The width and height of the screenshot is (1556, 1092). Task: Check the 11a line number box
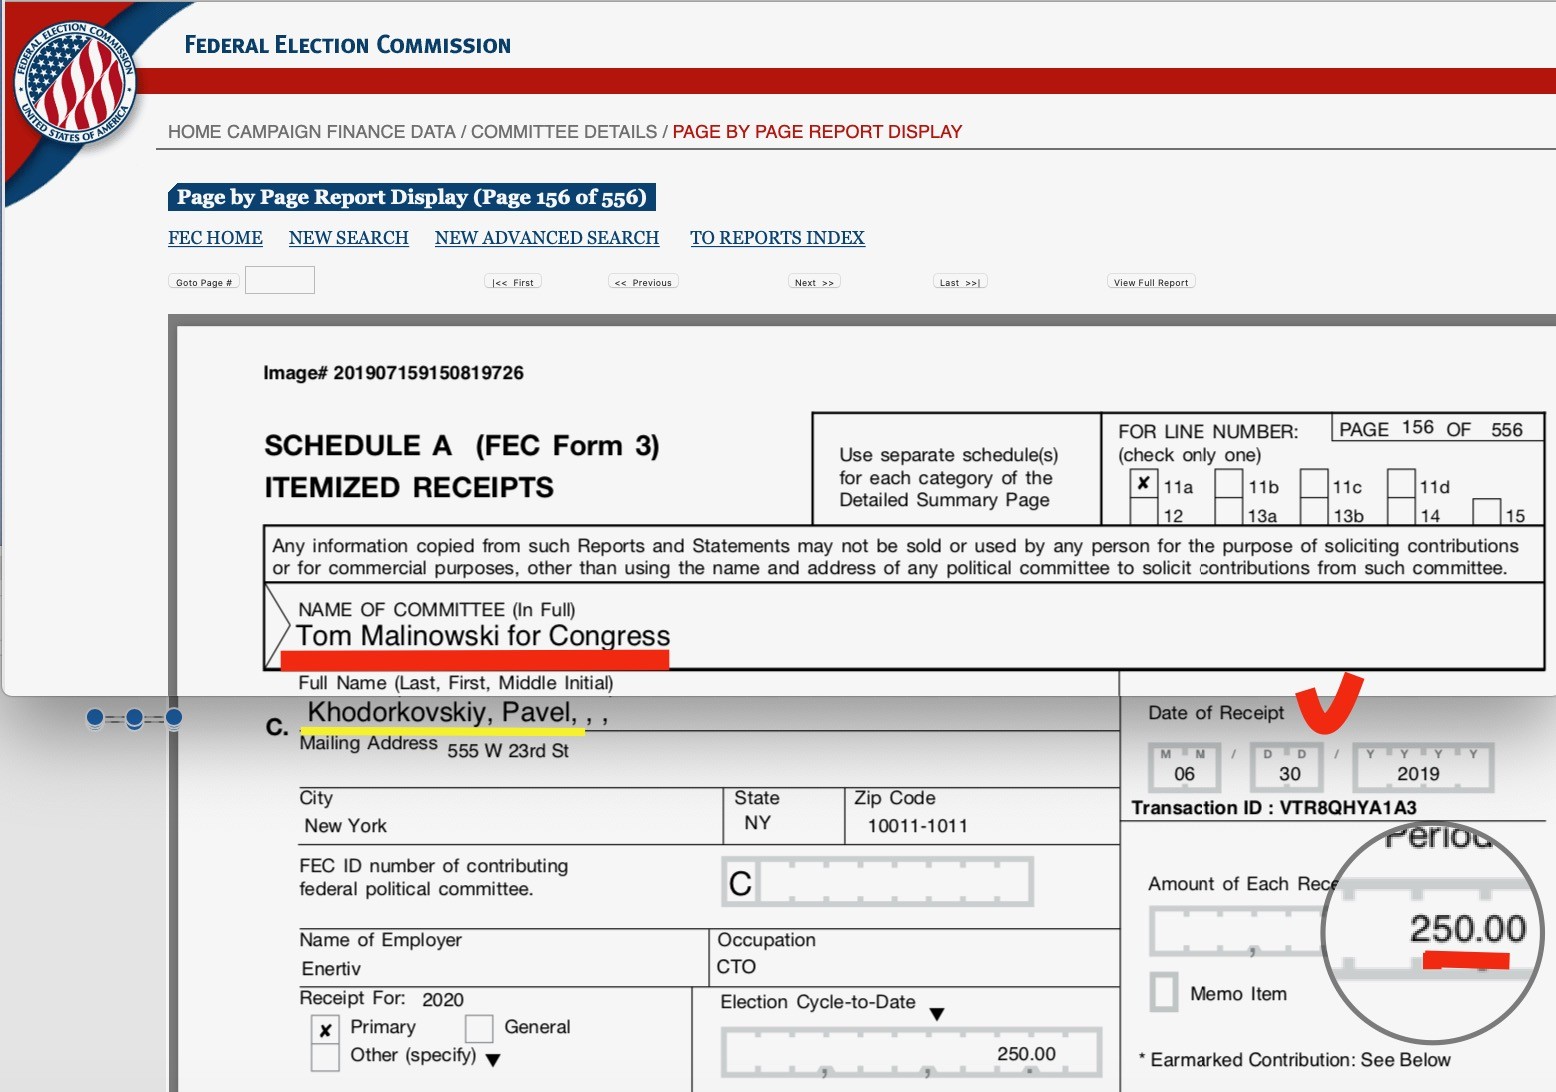pyautogui.click(x=1143, y=483)
